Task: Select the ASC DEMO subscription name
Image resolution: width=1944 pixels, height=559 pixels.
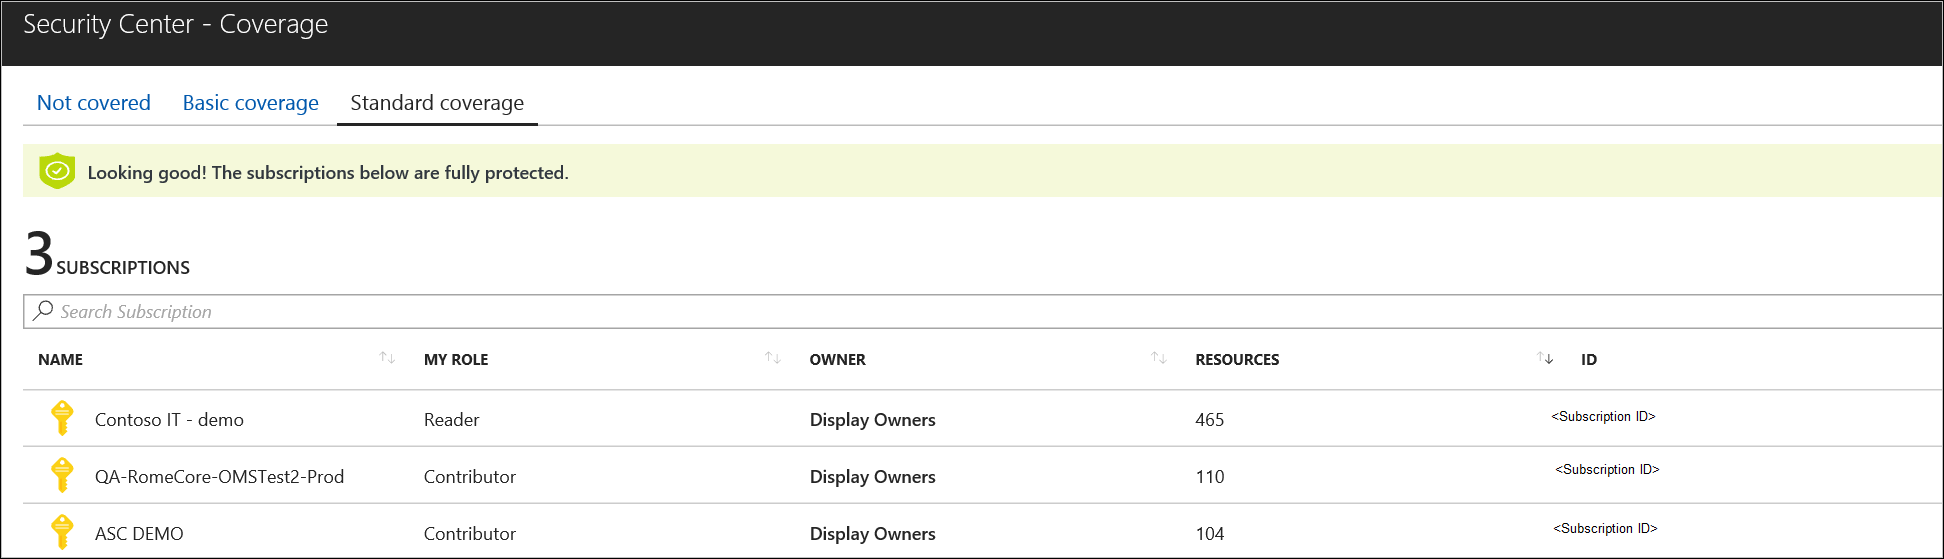Action: (139, 534)
